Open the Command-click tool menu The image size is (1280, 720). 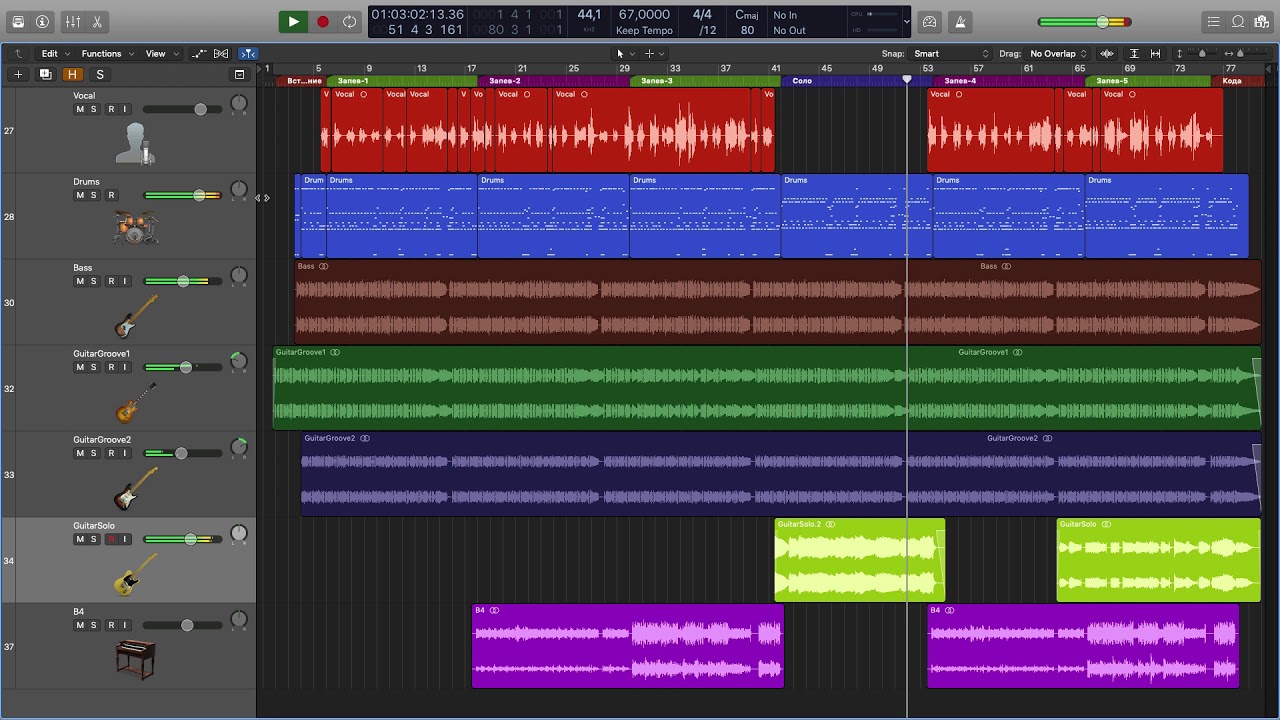[654, 53]
